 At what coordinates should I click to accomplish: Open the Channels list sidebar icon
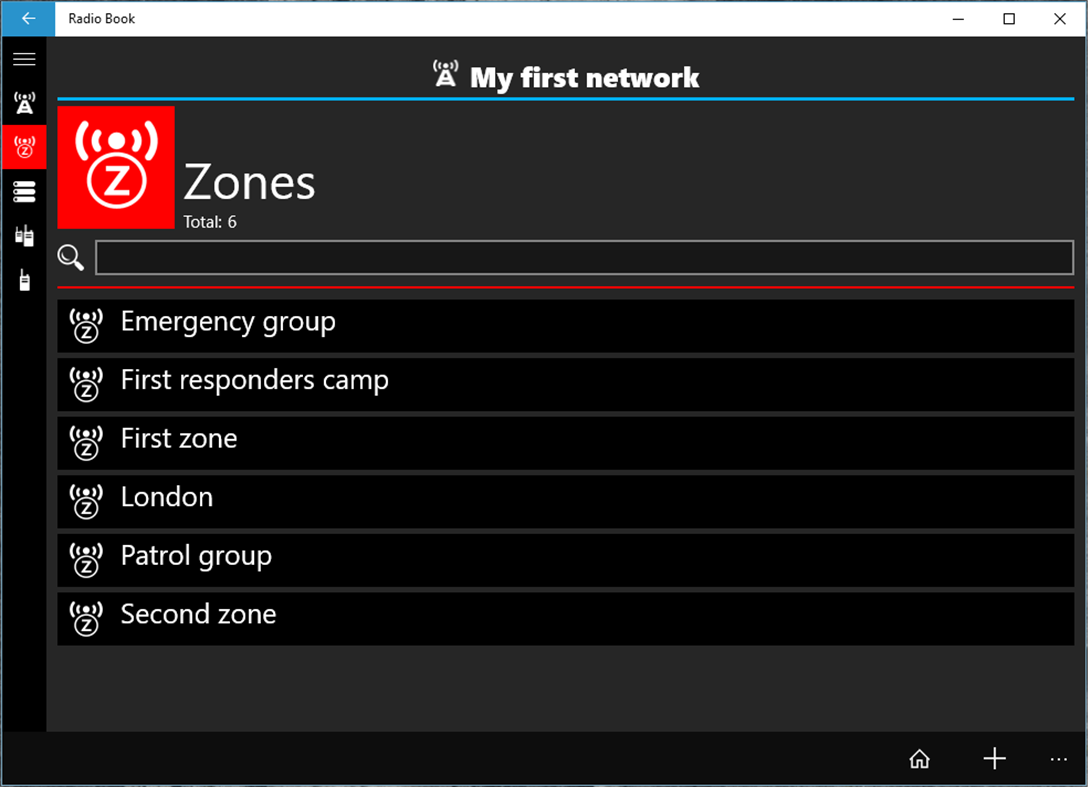point(24,191)
